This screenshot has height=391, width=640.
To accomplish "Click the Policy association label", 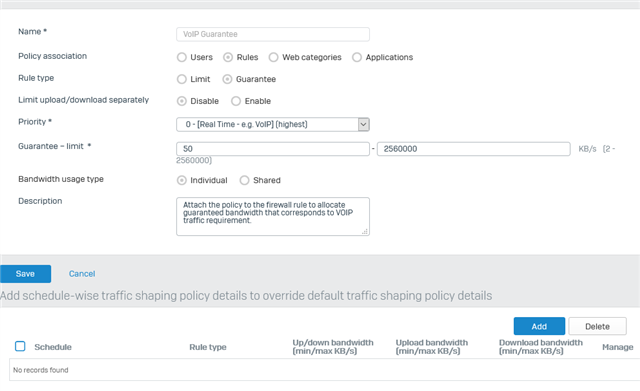I will tap(52, 56).
